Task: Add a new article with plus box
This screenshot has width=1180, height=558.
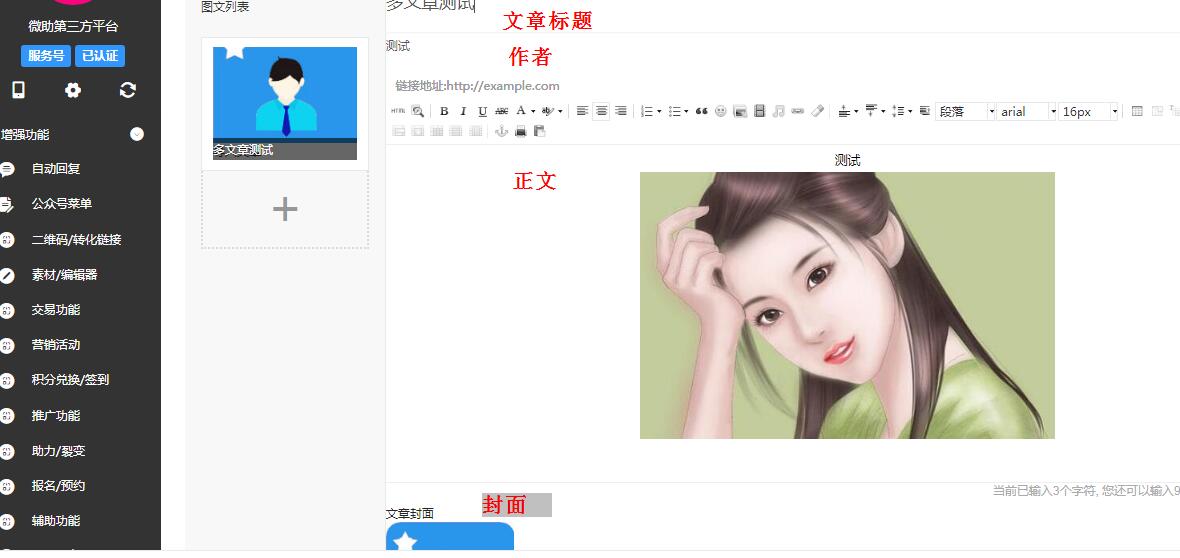Action: (x=285, y=209)
